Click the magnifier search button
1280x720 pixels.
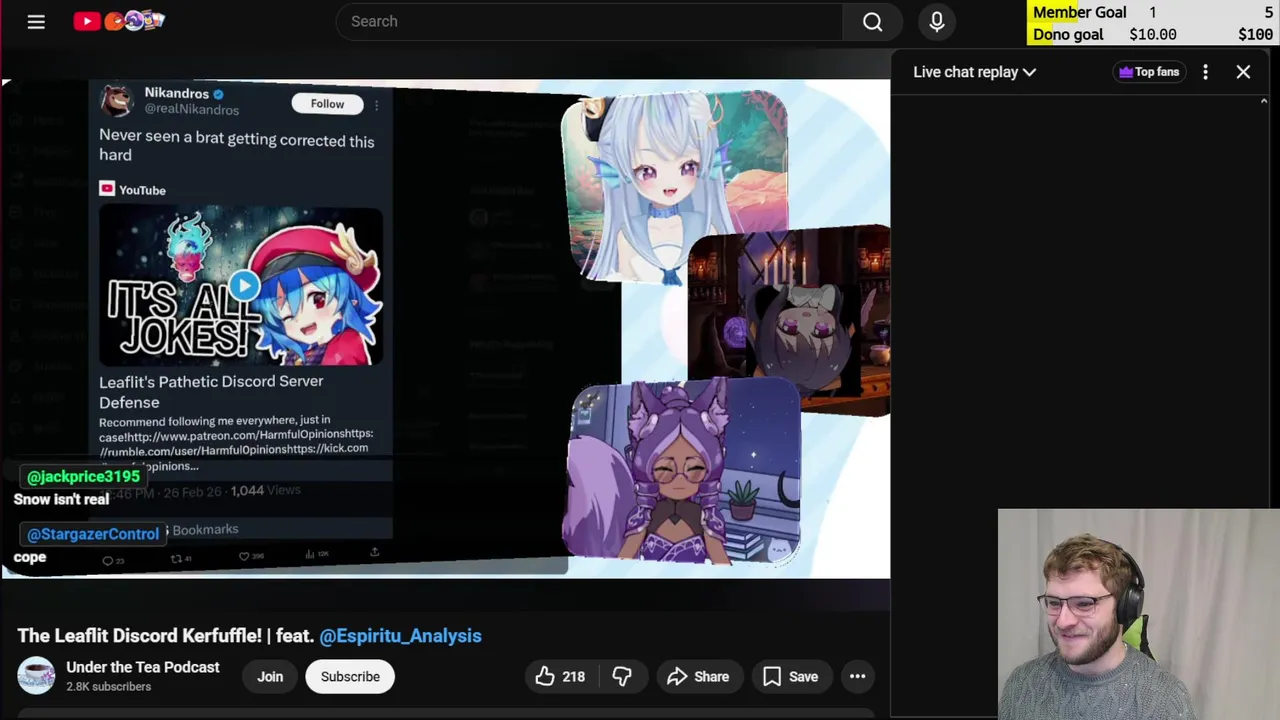pyautogui.click(x=873, y=21)
